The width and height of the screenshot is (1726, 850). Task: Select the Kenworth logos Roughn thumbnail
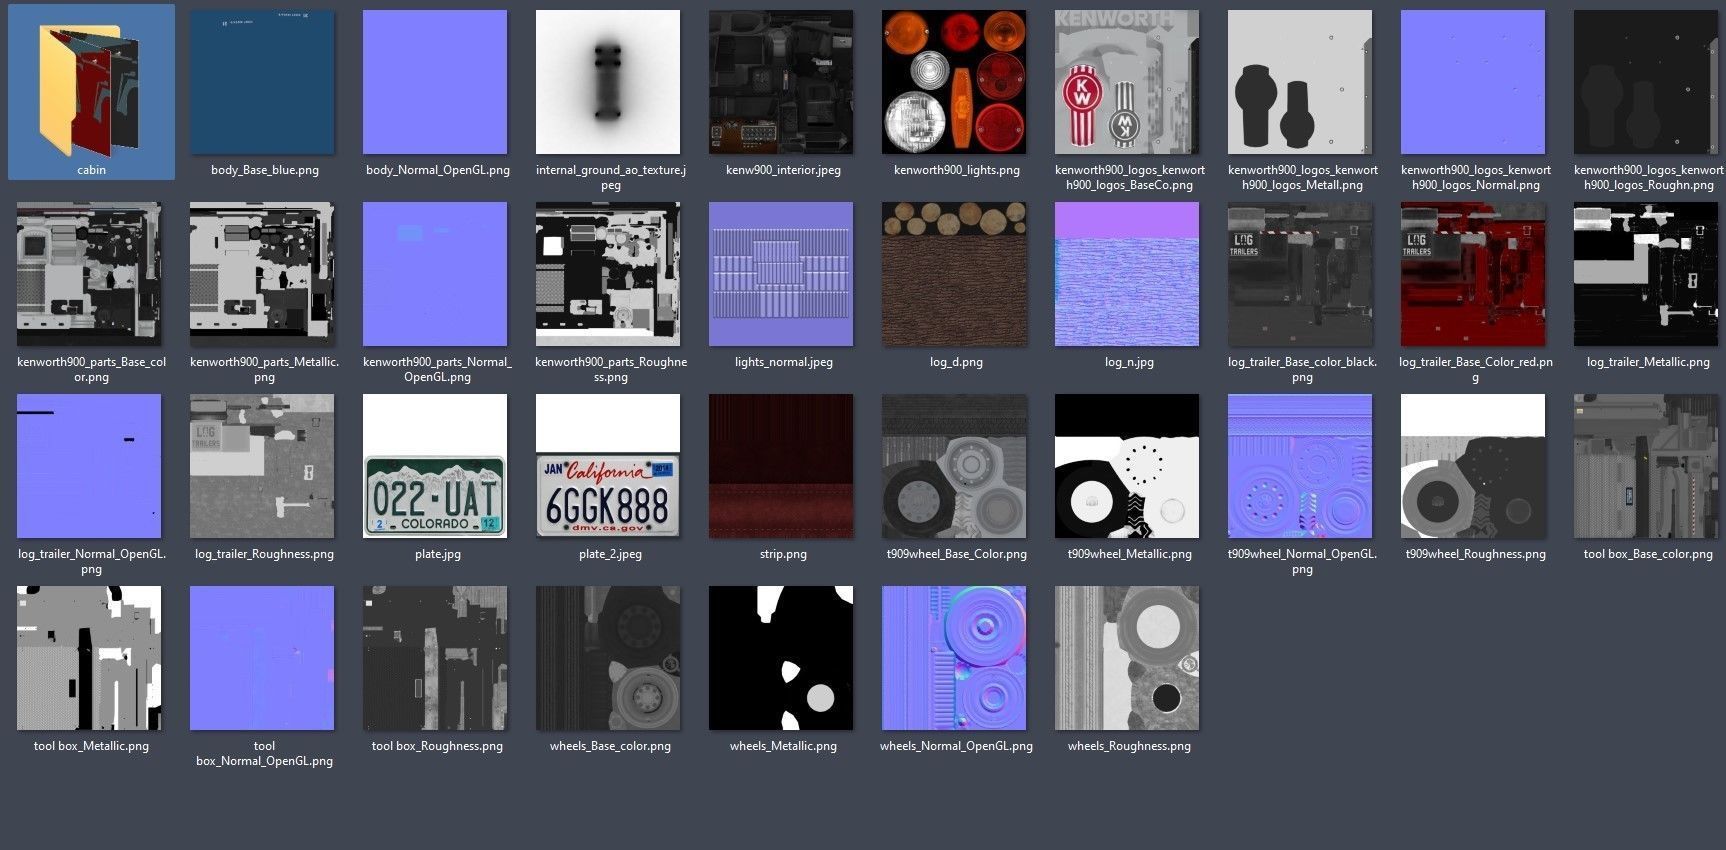1646,82
